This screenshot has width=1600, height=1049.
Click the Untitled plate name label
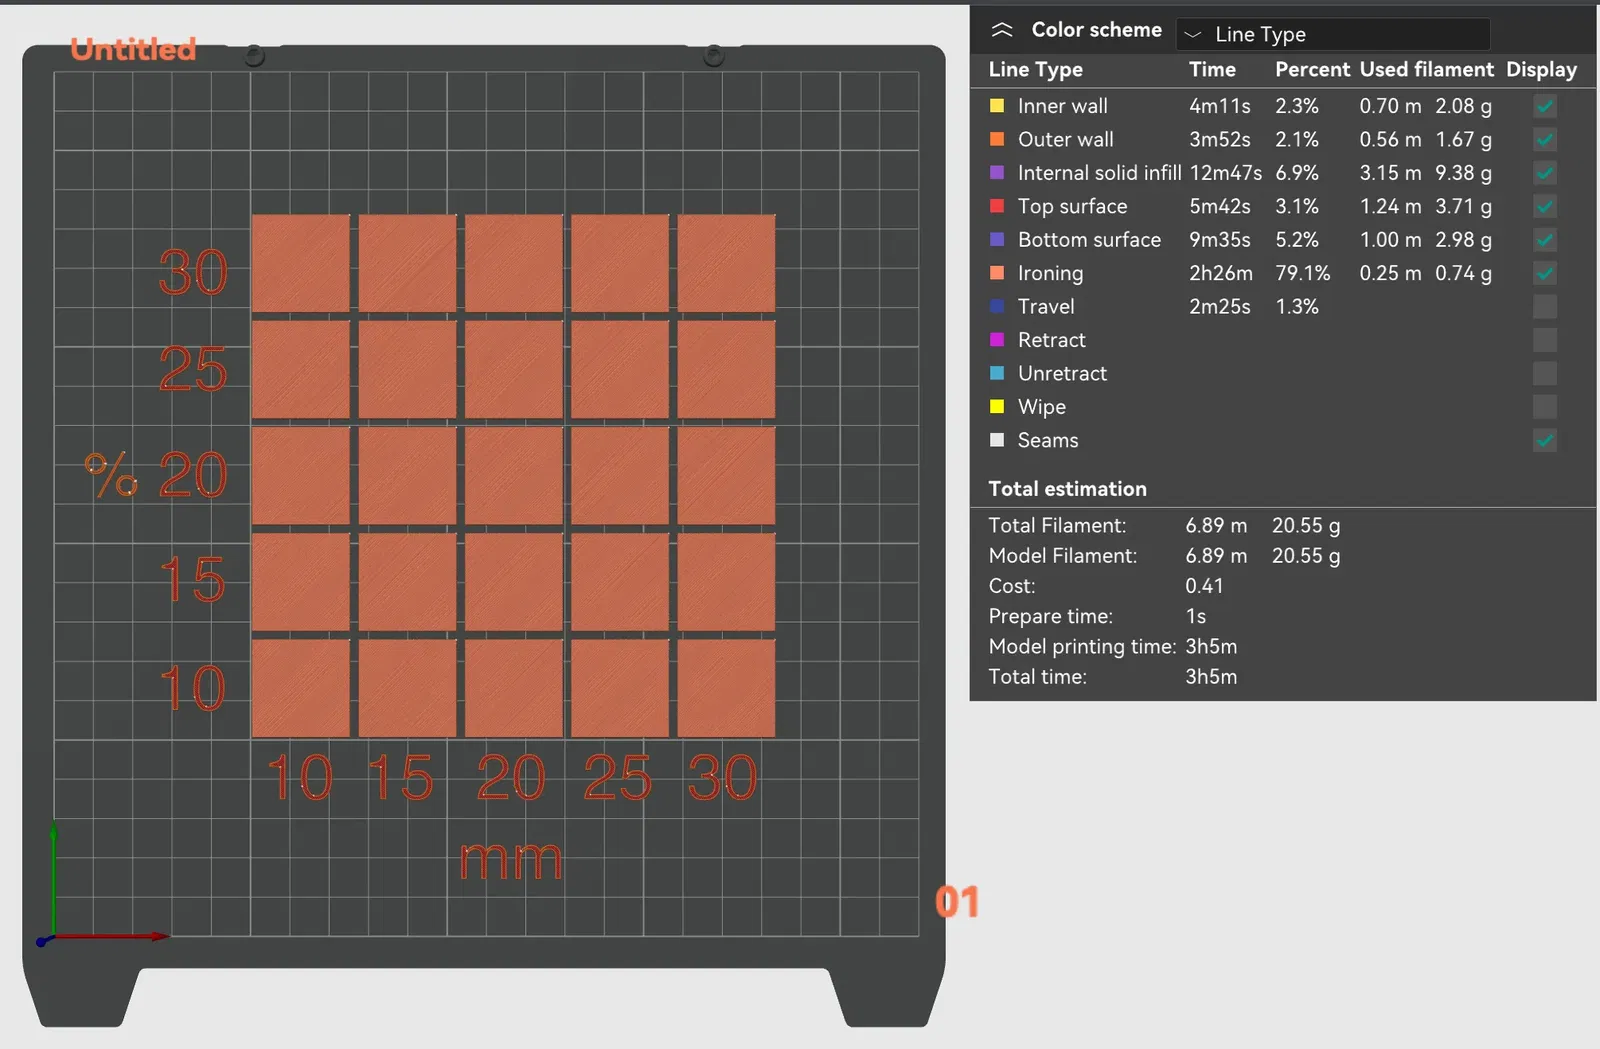133,49
